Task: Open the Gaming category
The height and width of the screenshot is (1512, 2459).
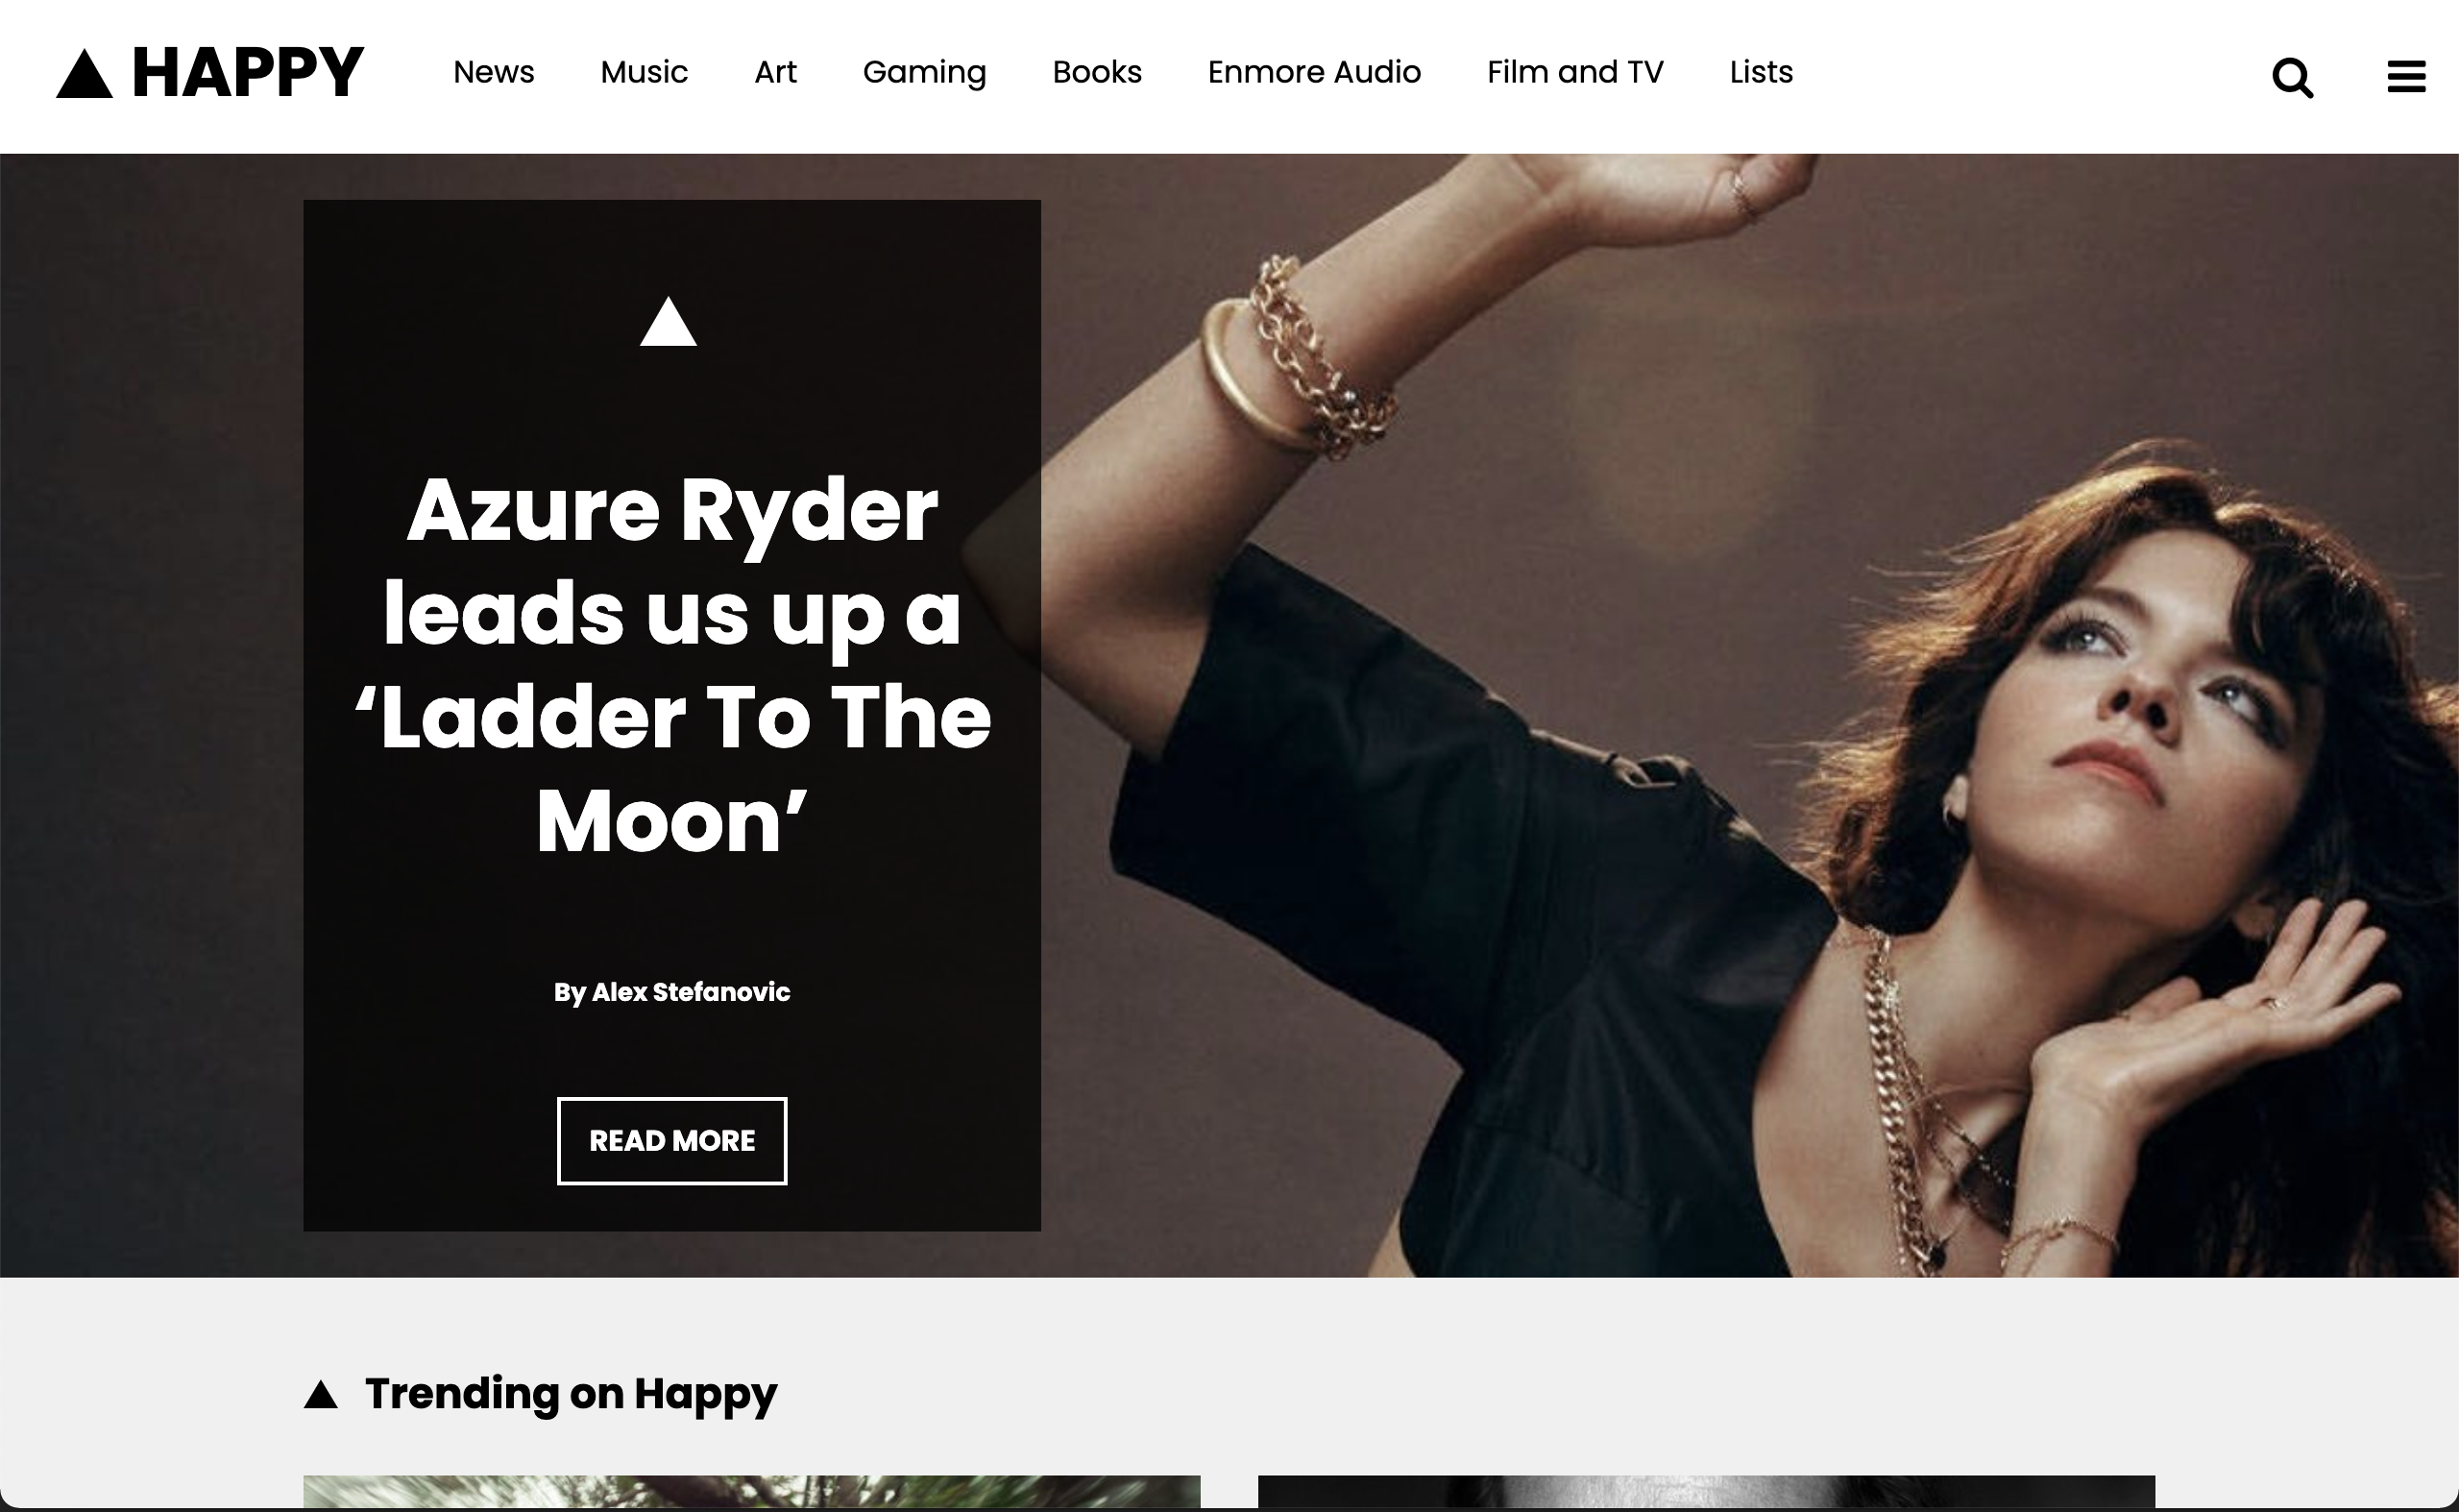Action: click(924, 72)
